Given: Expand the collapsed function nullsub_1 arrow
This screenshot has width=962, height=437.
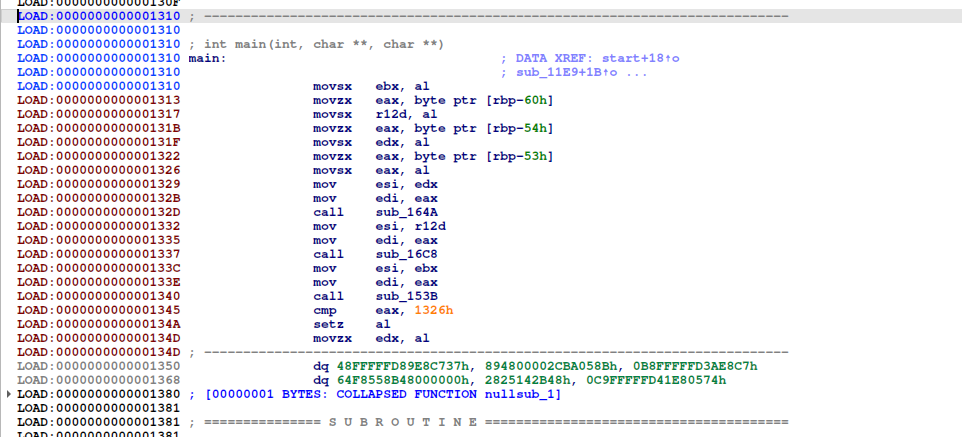Looking at the screenshot, I should (x=10, y=395).
